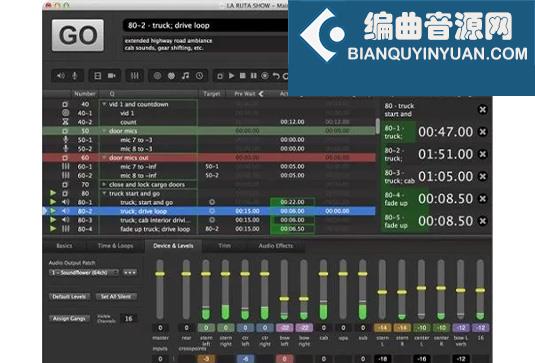Switch to the Time & Loops tab
Image resolution: width=535 pixels, height=363 pixels.
[115, 246]
